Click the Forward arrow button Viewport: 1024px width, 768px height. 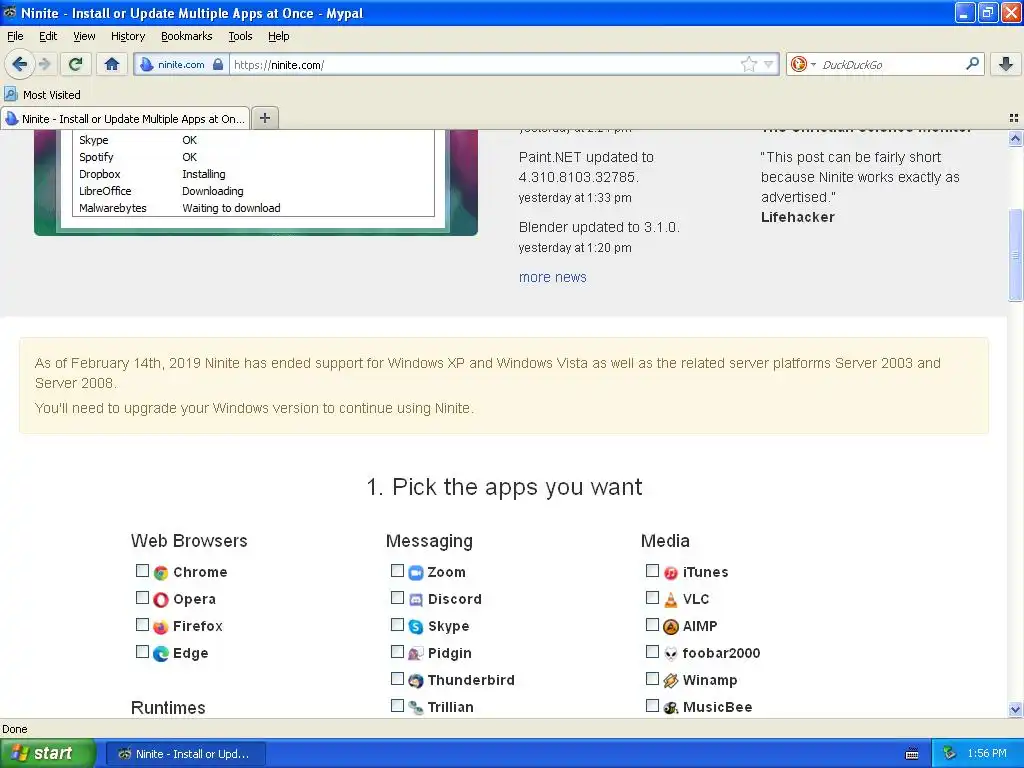[45, 64]
